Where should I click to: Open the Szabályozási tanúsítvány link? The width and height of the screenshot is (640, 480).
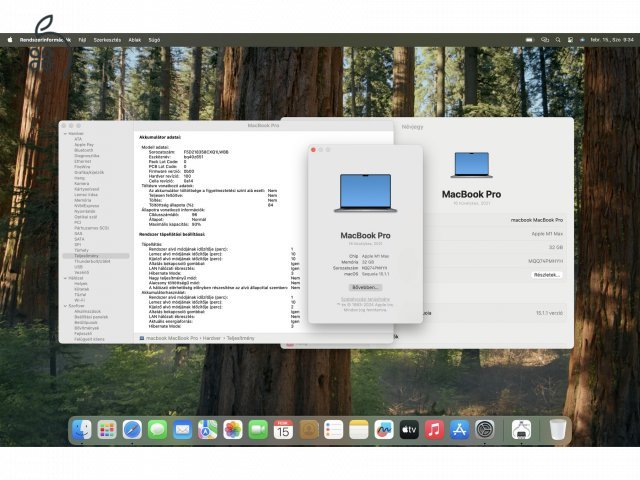tap(365, 299)
